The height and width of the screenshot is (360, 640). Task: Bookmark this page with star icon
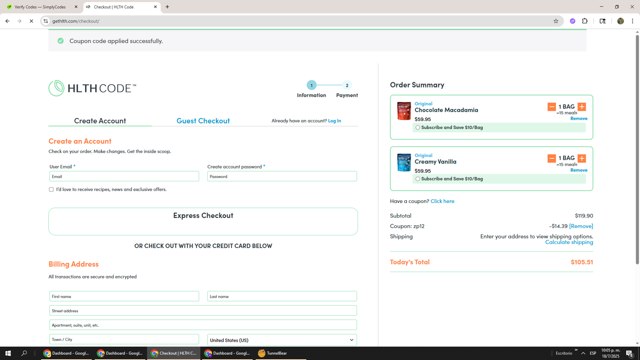pos(556,21)
